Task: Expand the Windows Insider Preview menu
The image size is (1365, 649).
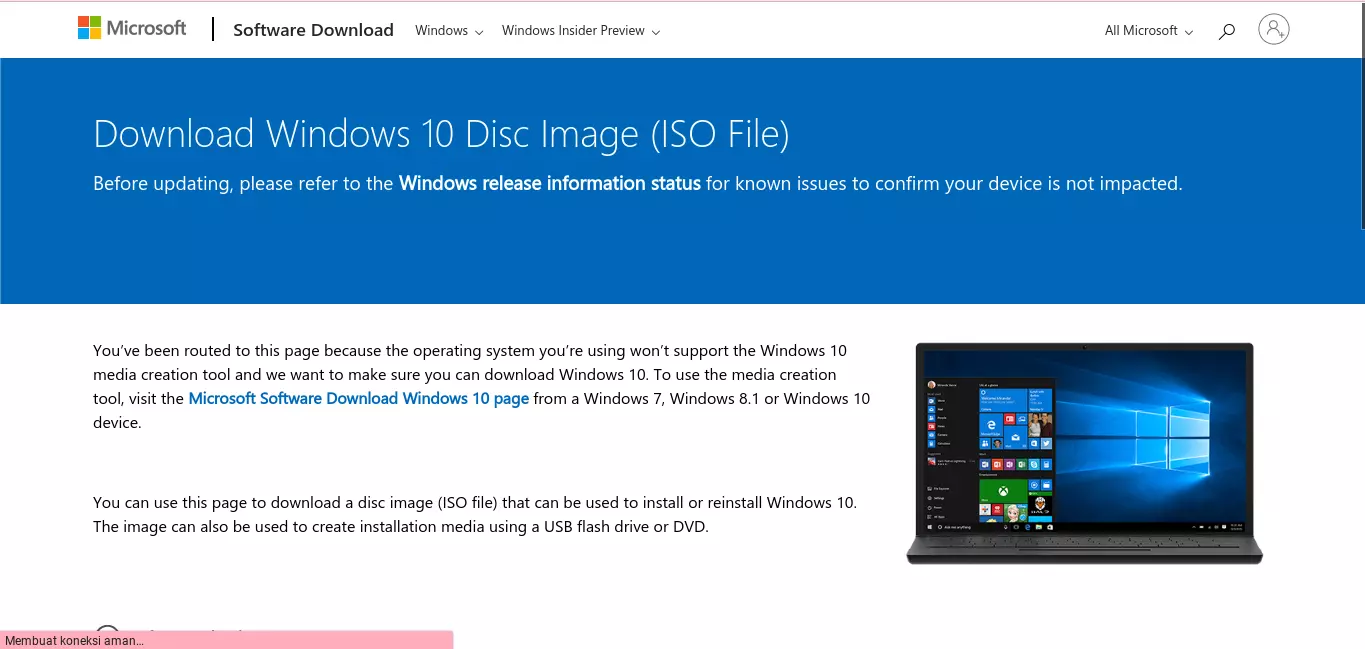Action: (x=581, y=31)
